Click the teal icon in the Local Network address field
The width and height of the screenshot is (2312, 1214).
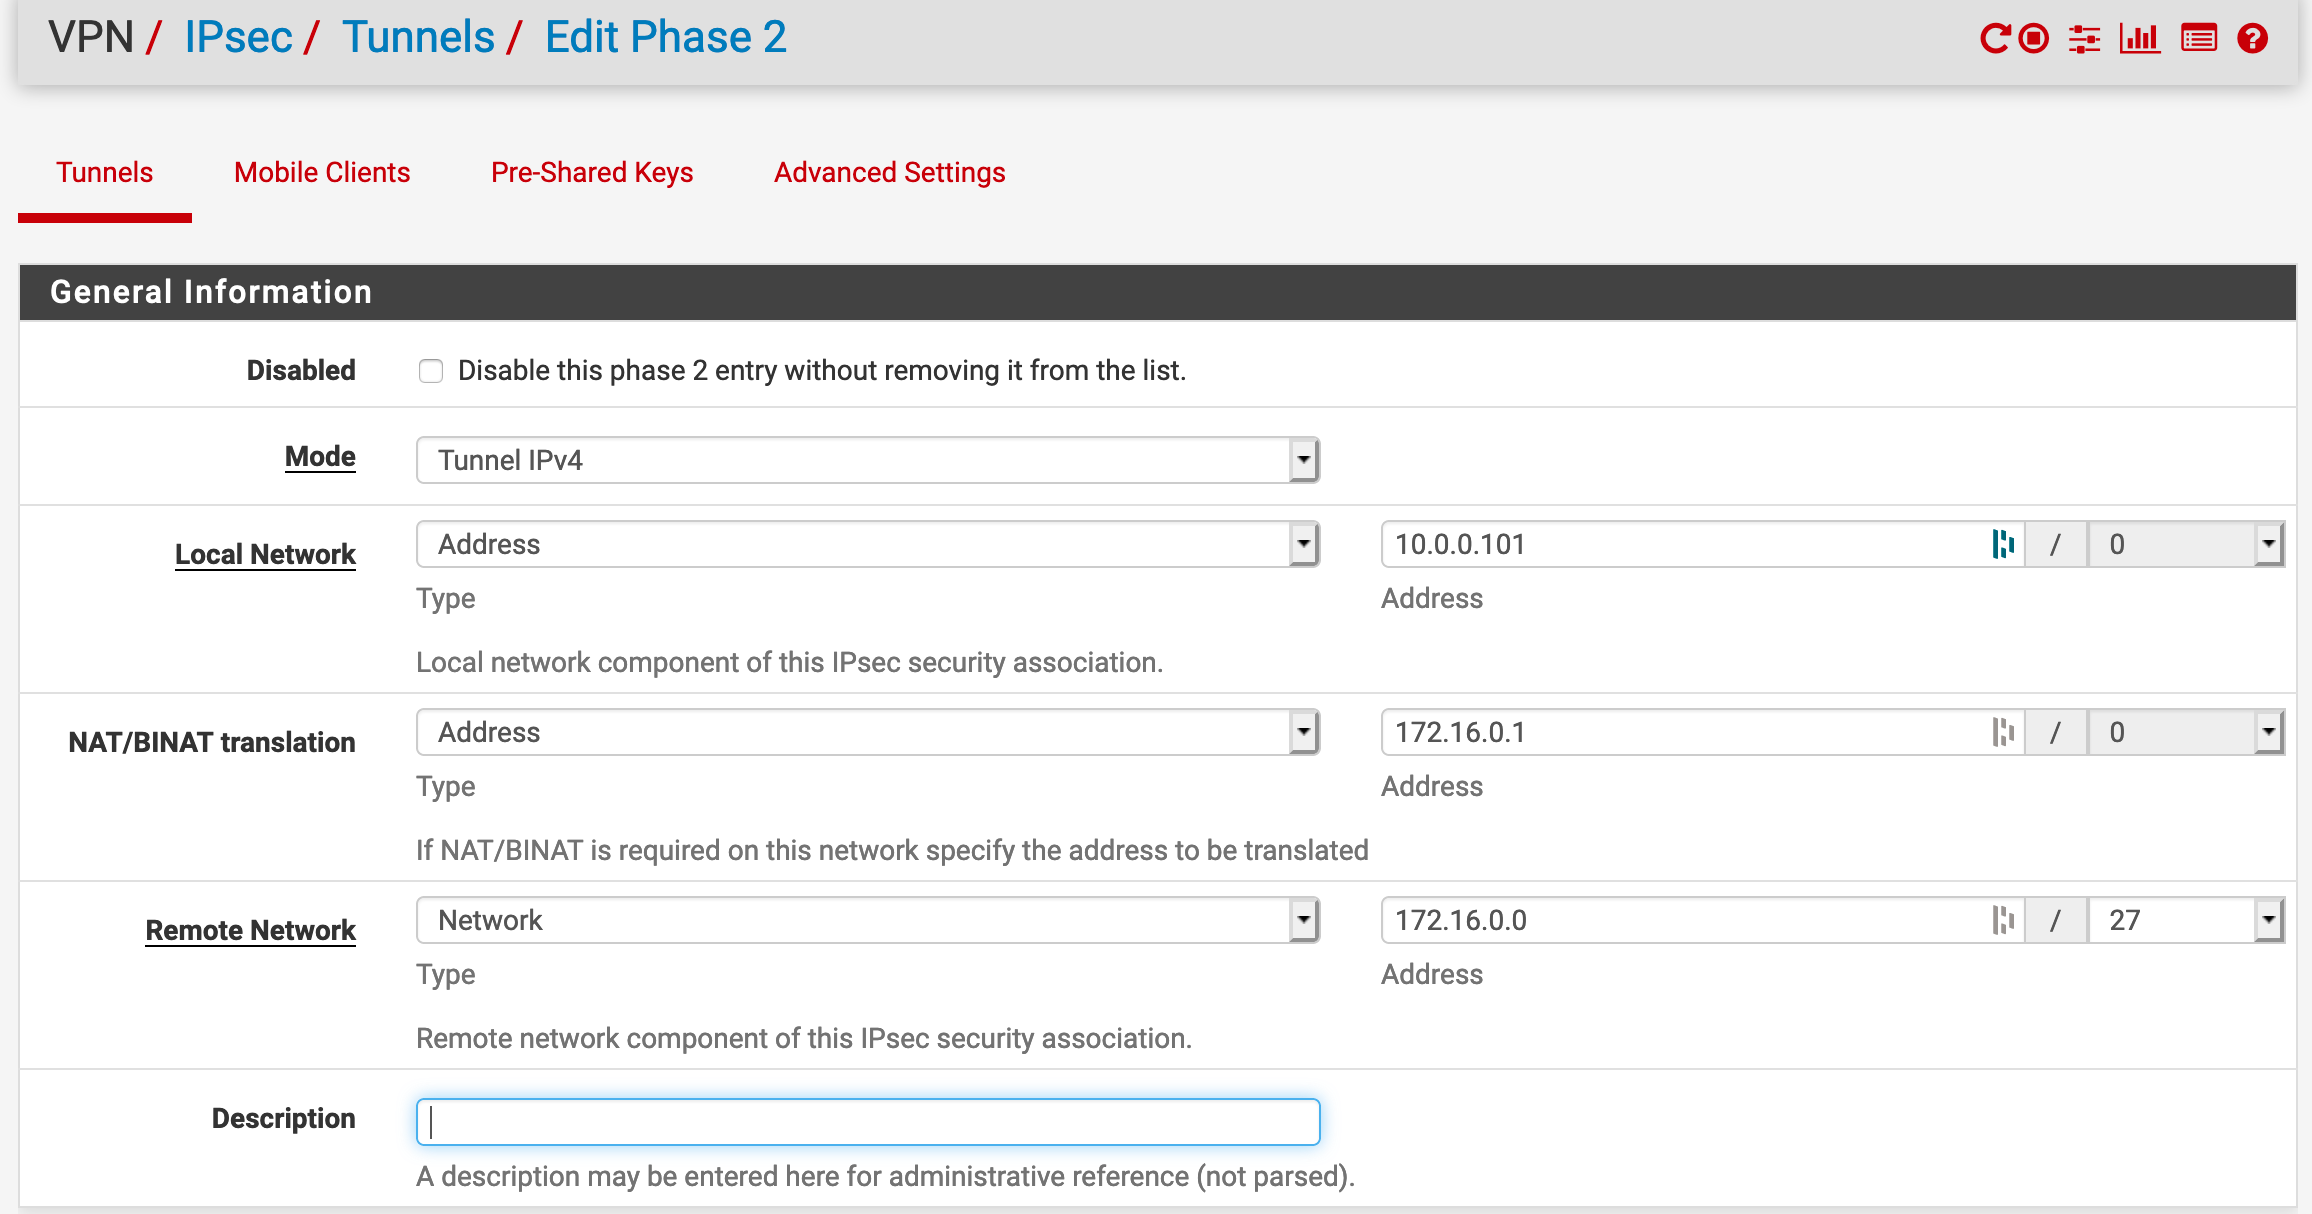pyautogui.click(x=2003, y=544)
